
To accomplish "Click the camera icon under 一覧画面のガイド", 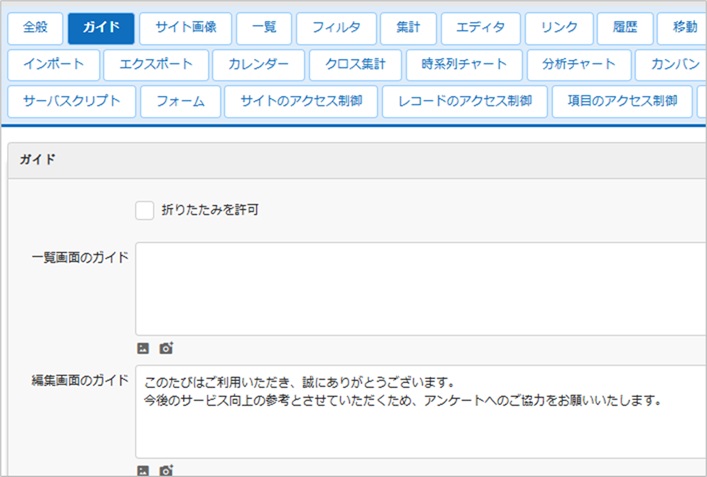I will tap(166, 348).
